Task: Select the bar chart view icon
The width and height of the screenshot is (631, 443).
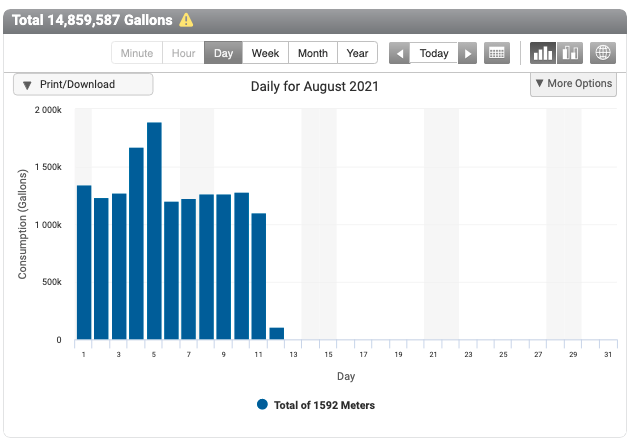Action: pos(543,53)
